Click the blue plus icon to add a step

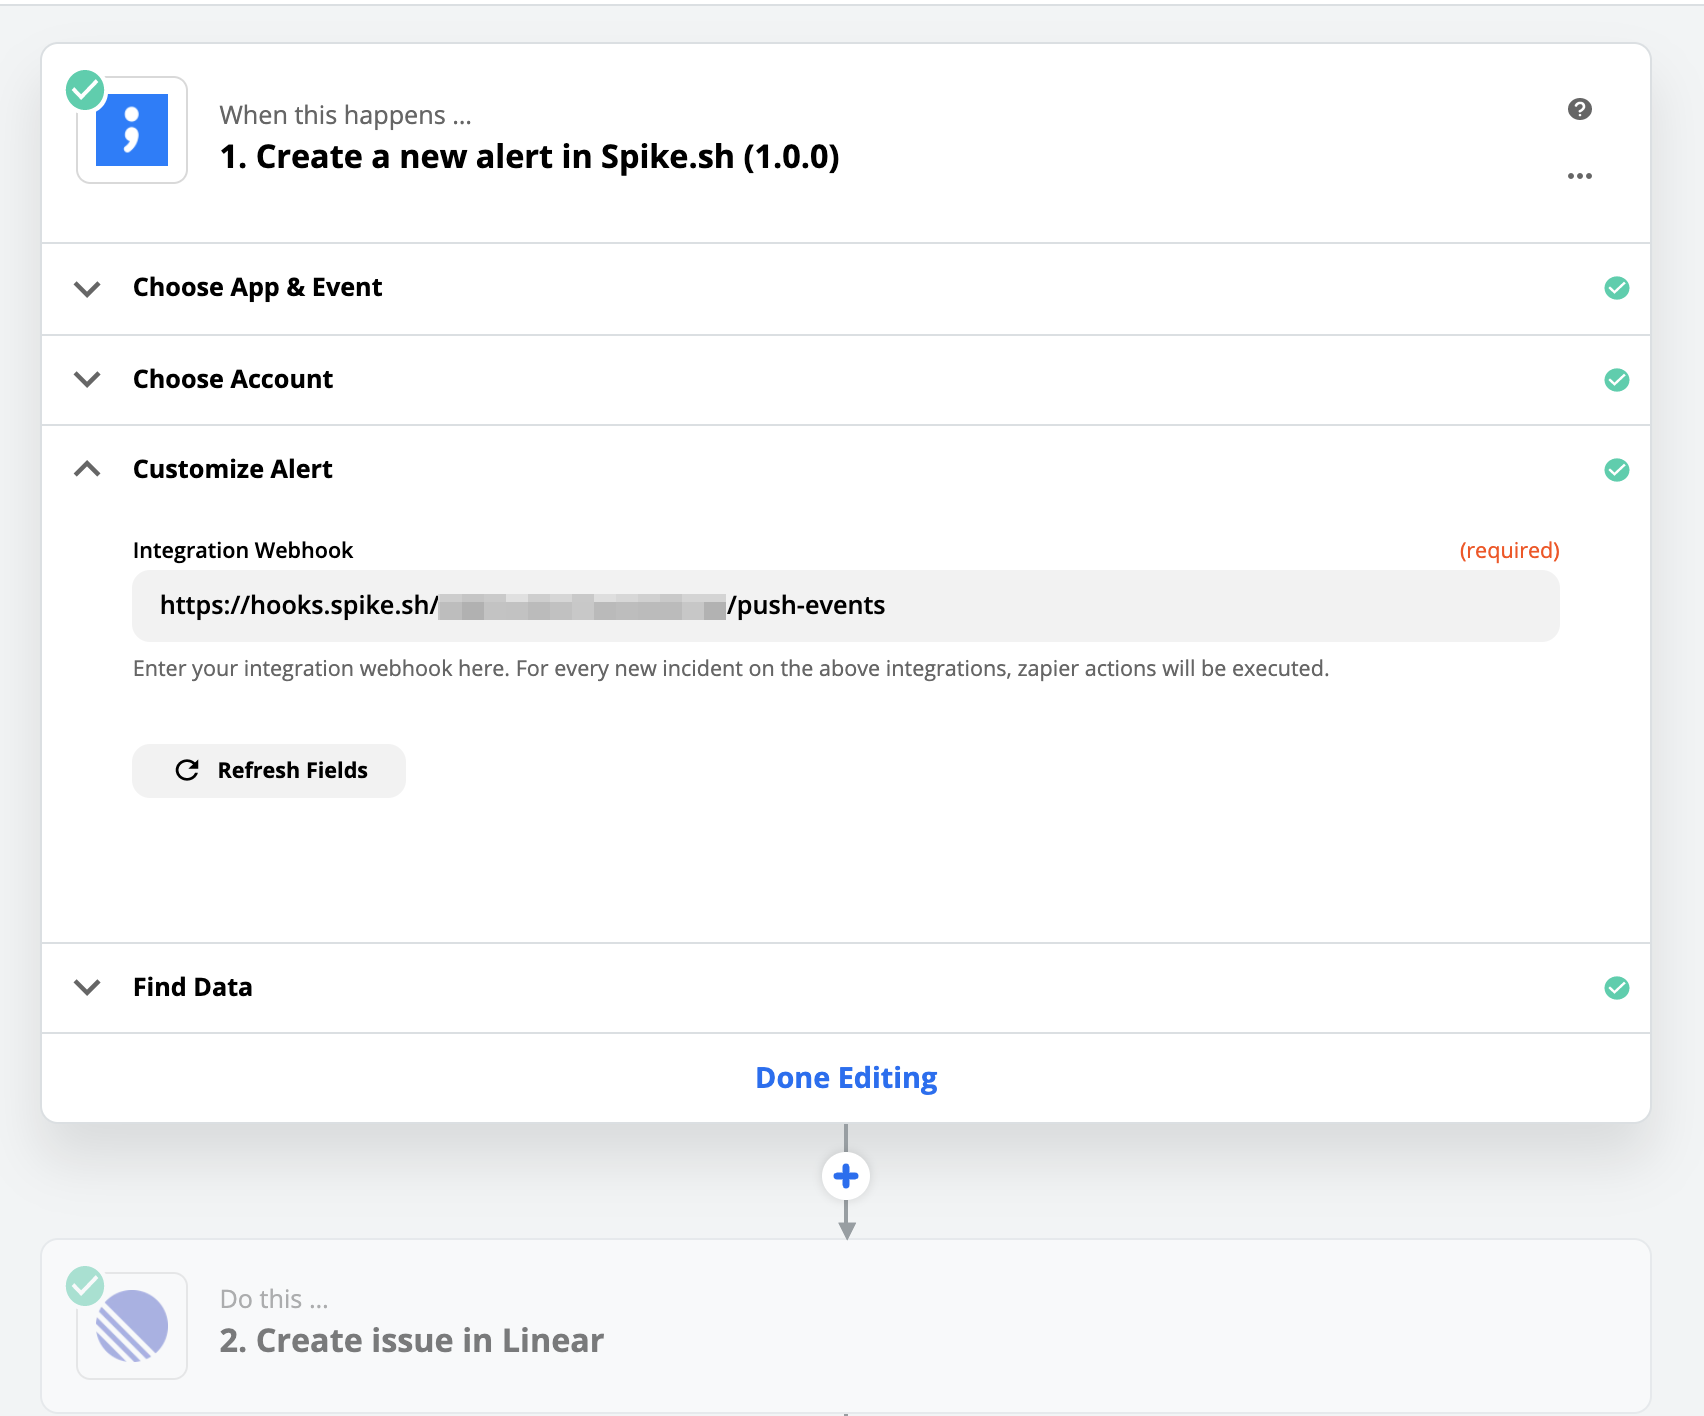click(846, 1176)
